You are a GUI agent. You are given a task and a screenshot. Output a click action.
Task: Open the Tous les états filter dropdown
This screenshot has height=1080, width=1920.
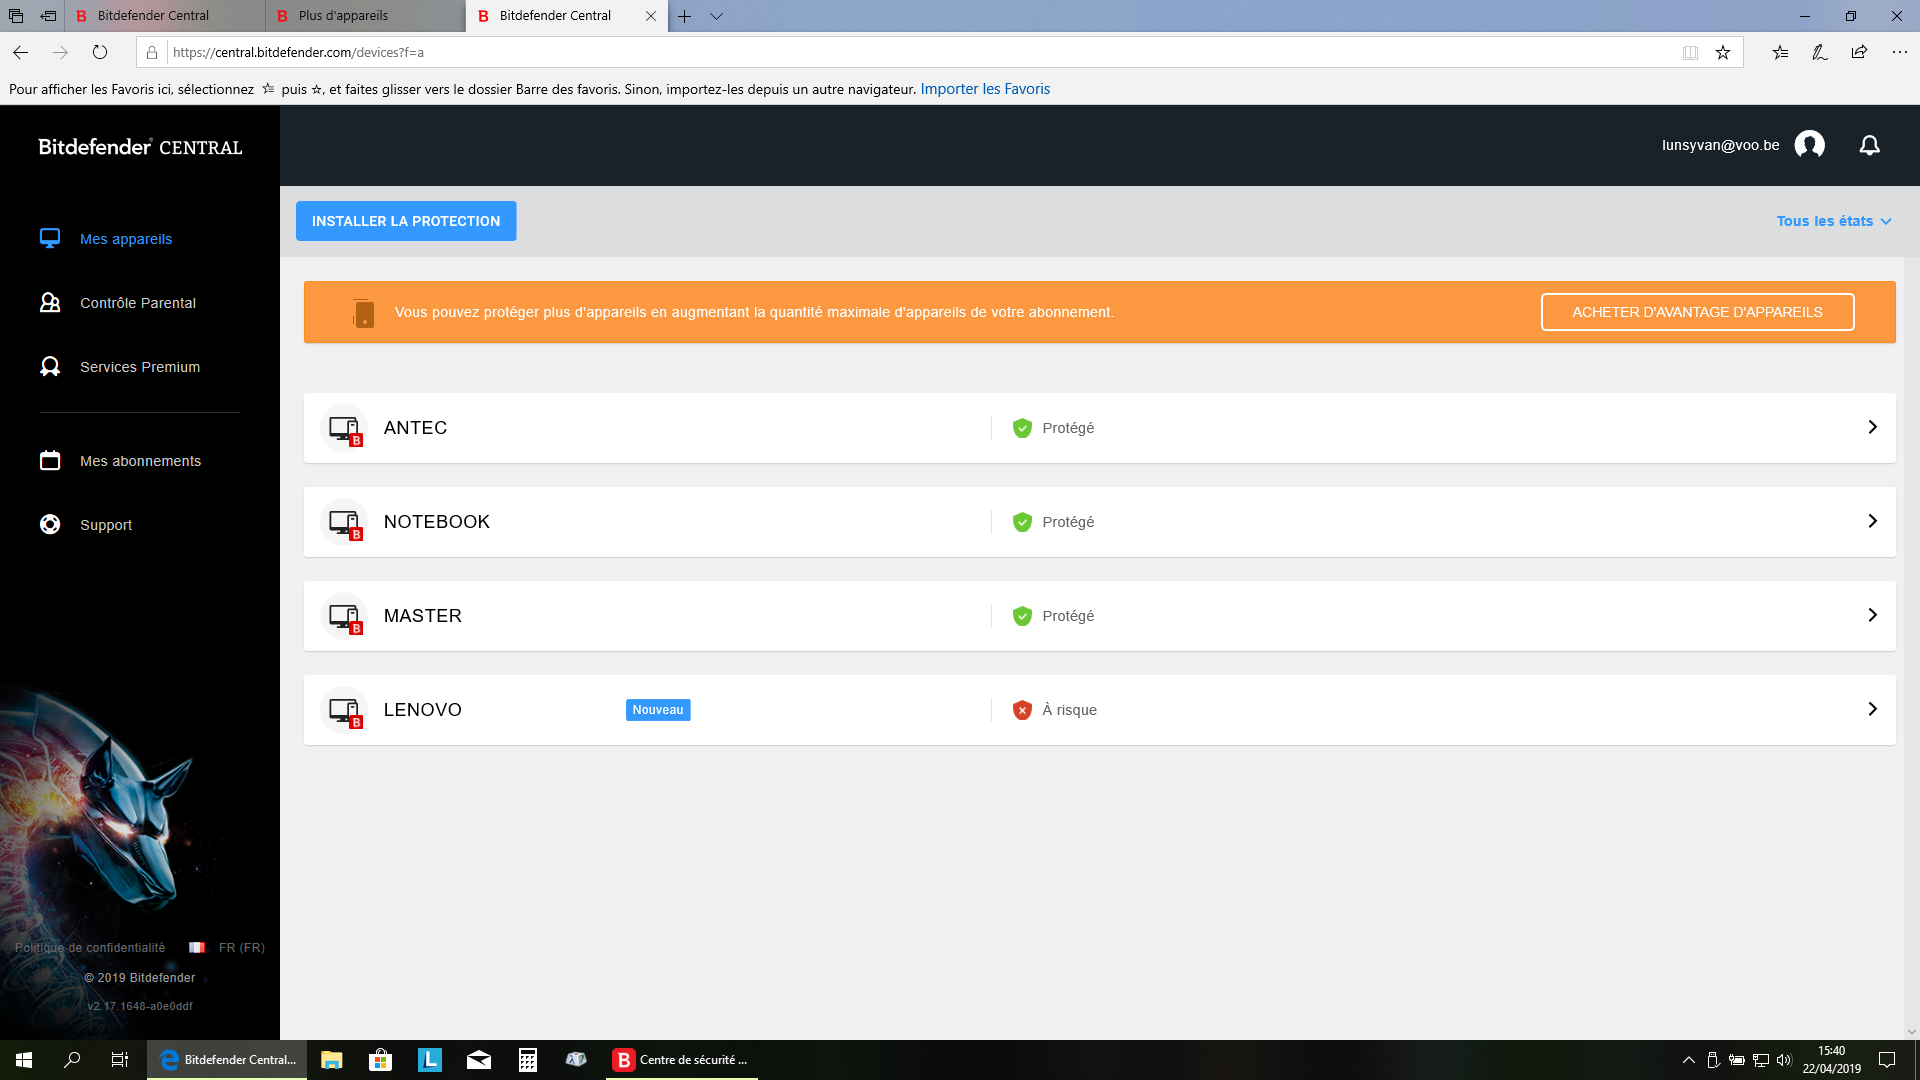click(x=1834, y=221)
